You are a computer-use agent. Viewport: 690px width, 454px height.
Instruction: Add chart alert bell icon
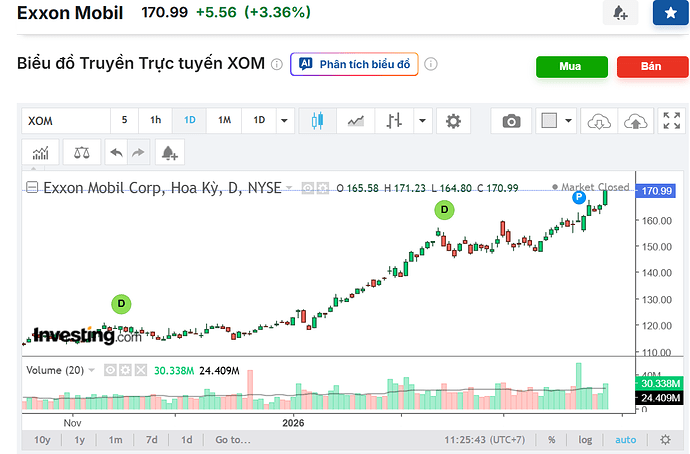170,153
